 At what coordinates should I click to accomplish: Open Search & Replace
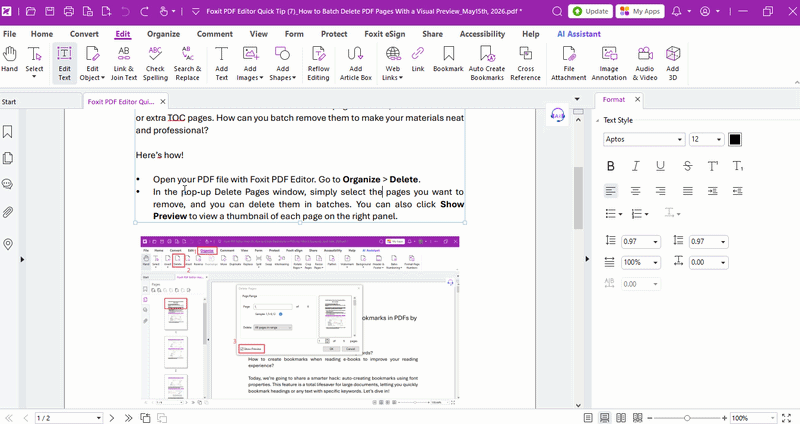187,63
